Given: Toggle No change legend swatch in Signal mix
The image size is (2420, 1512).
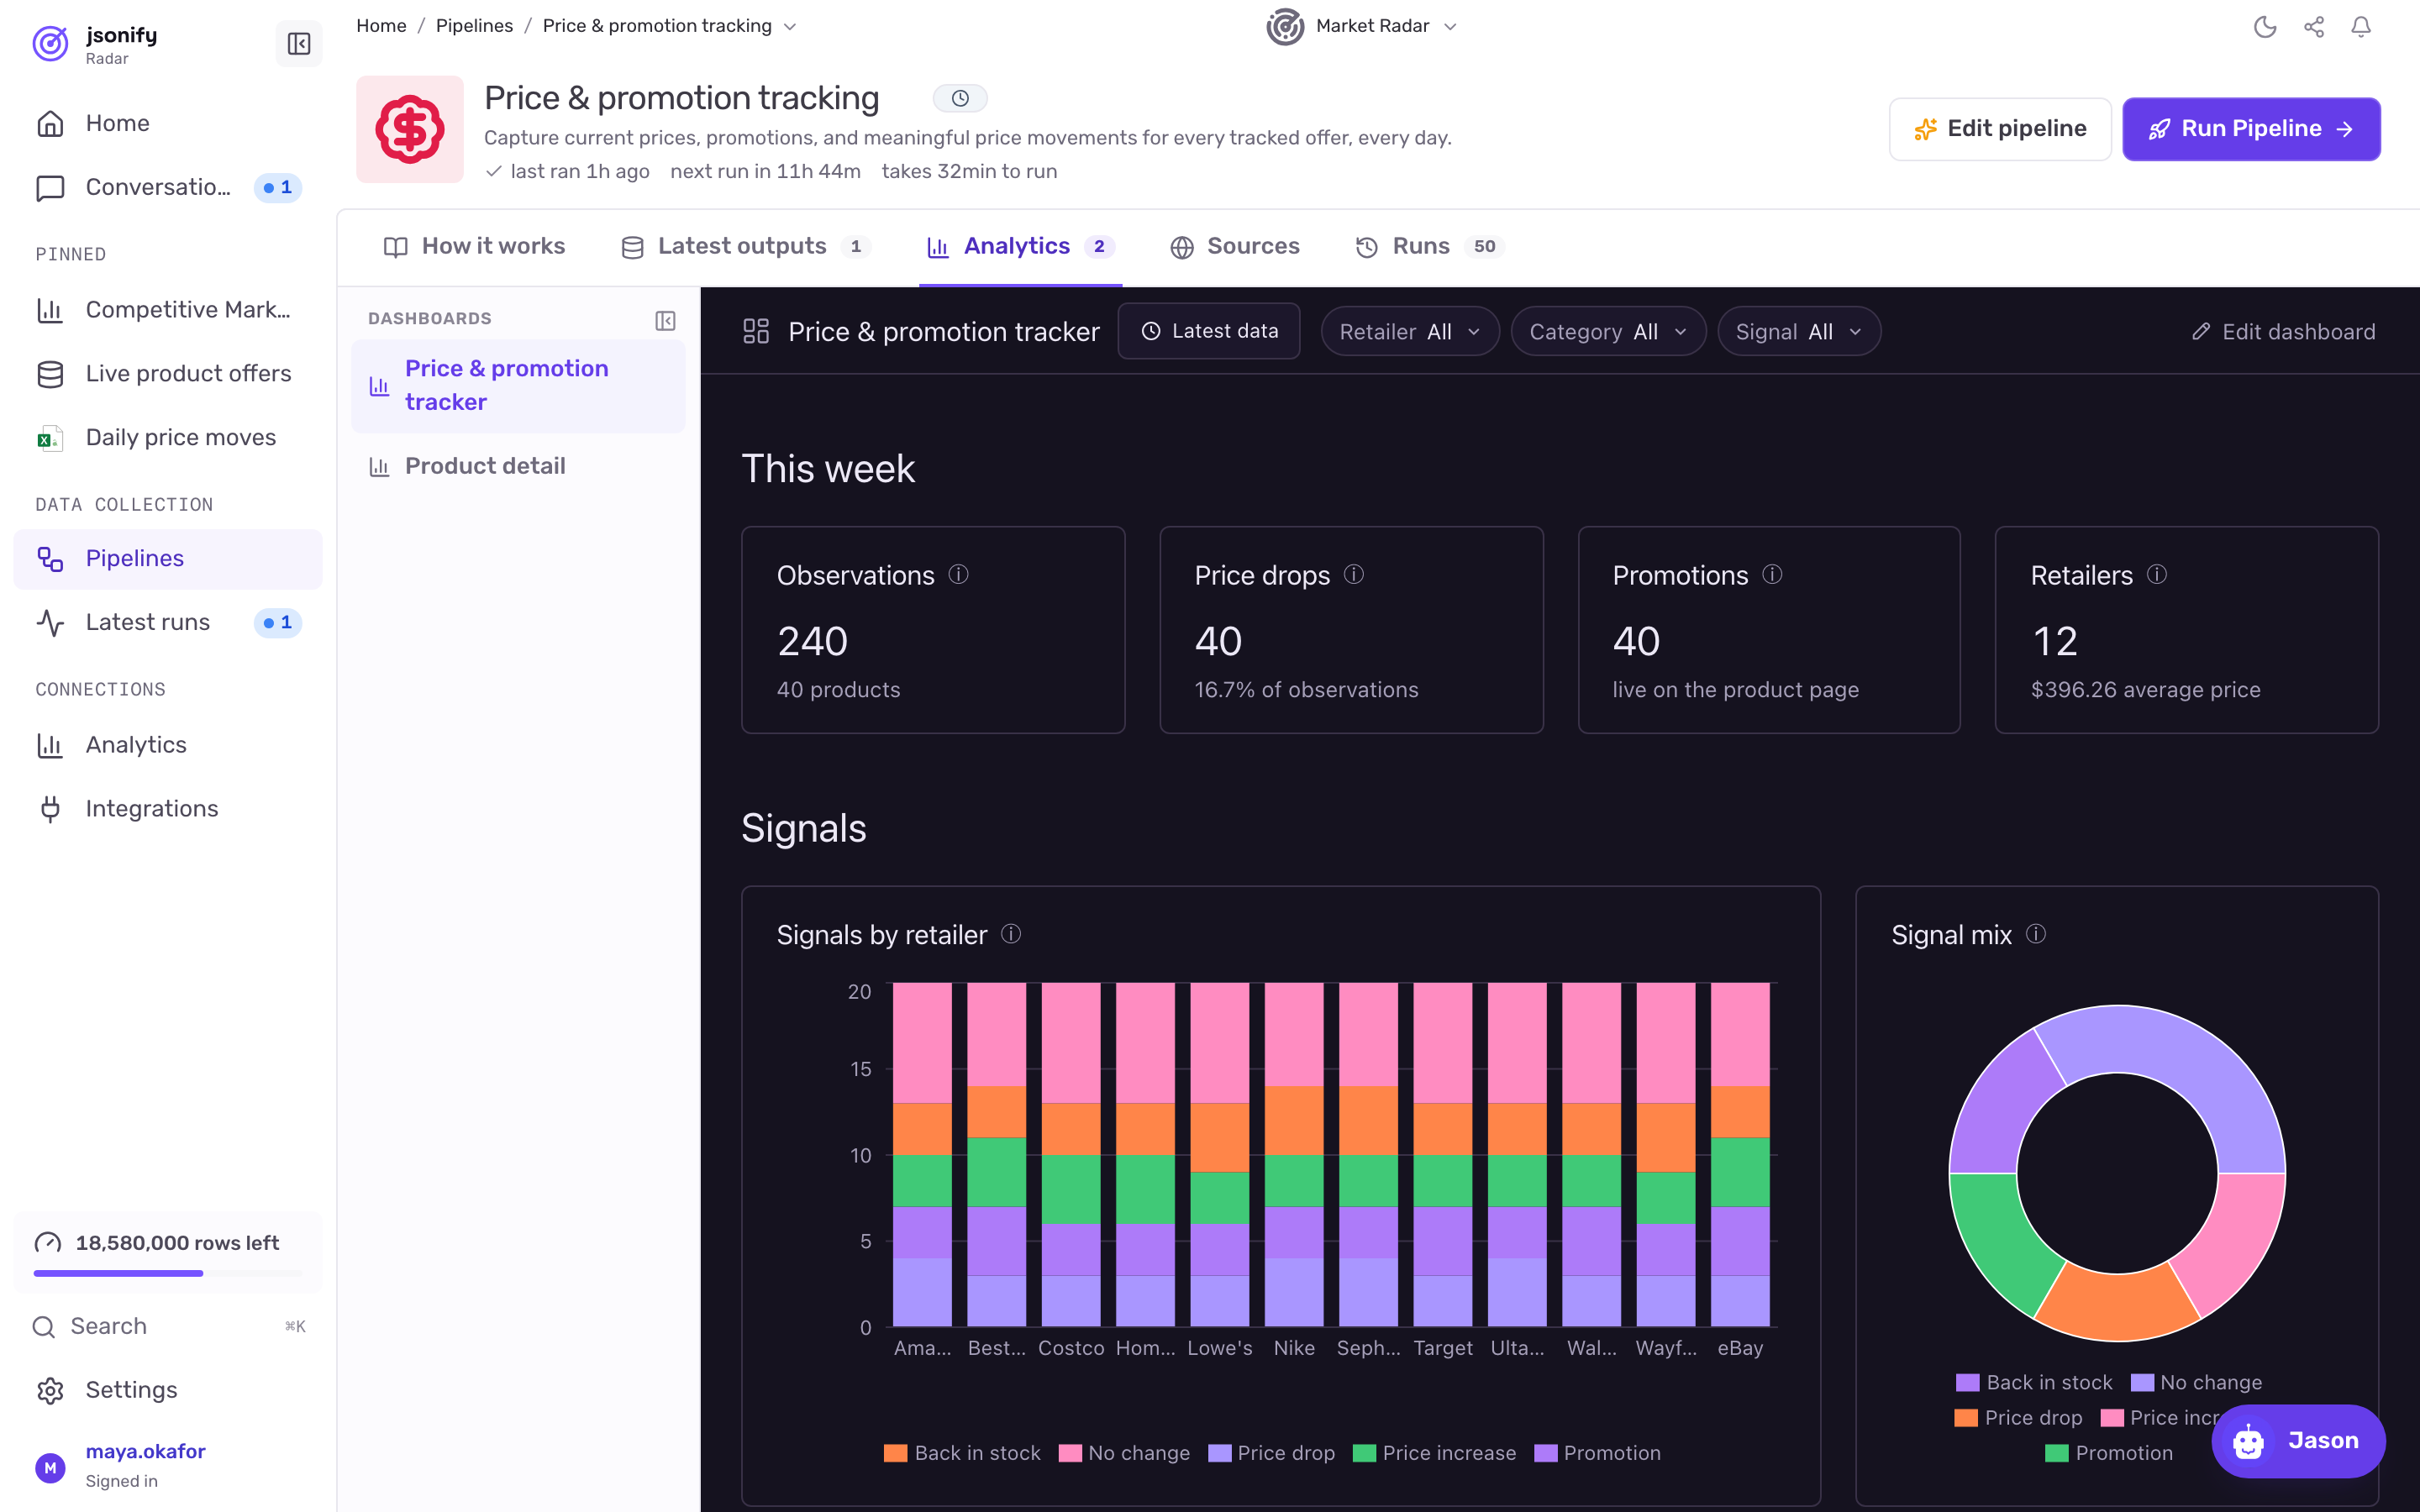Looking at the screenshot, I should (2142, 1382).
